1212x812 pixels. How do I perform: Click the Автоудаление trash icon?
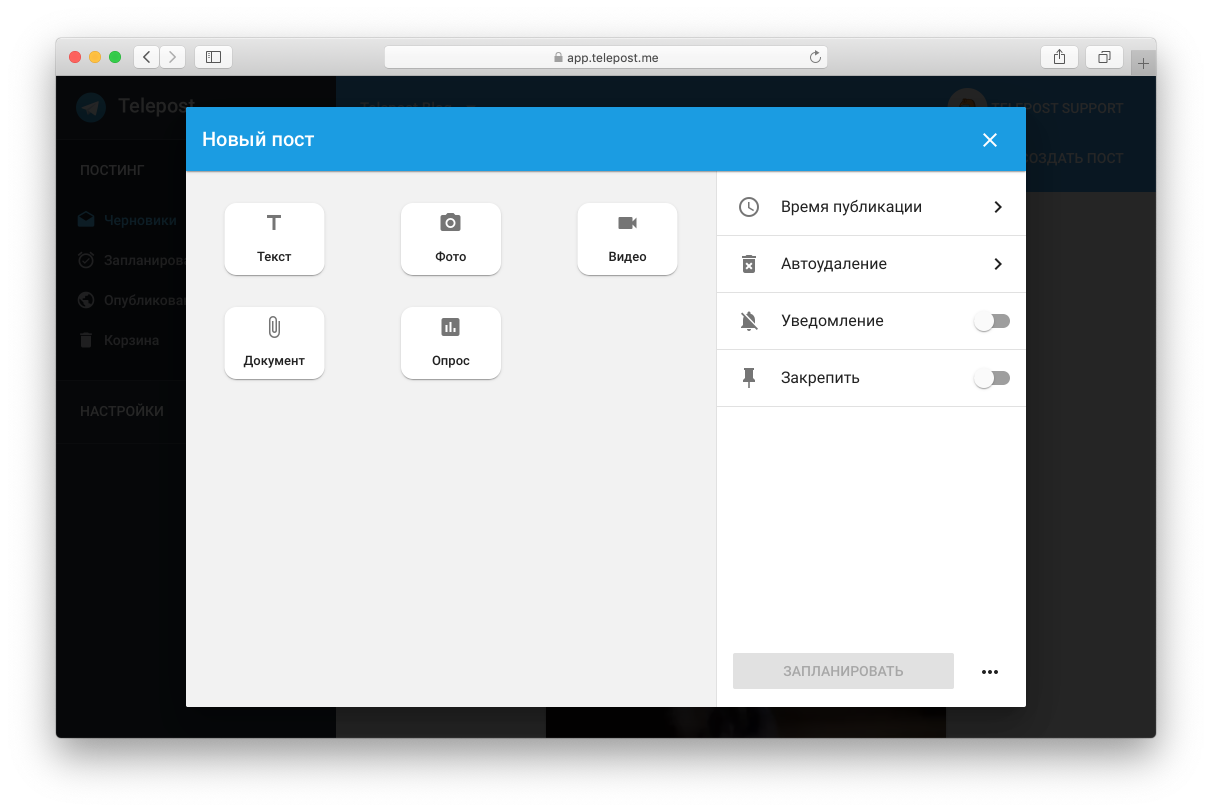(749, 263)
